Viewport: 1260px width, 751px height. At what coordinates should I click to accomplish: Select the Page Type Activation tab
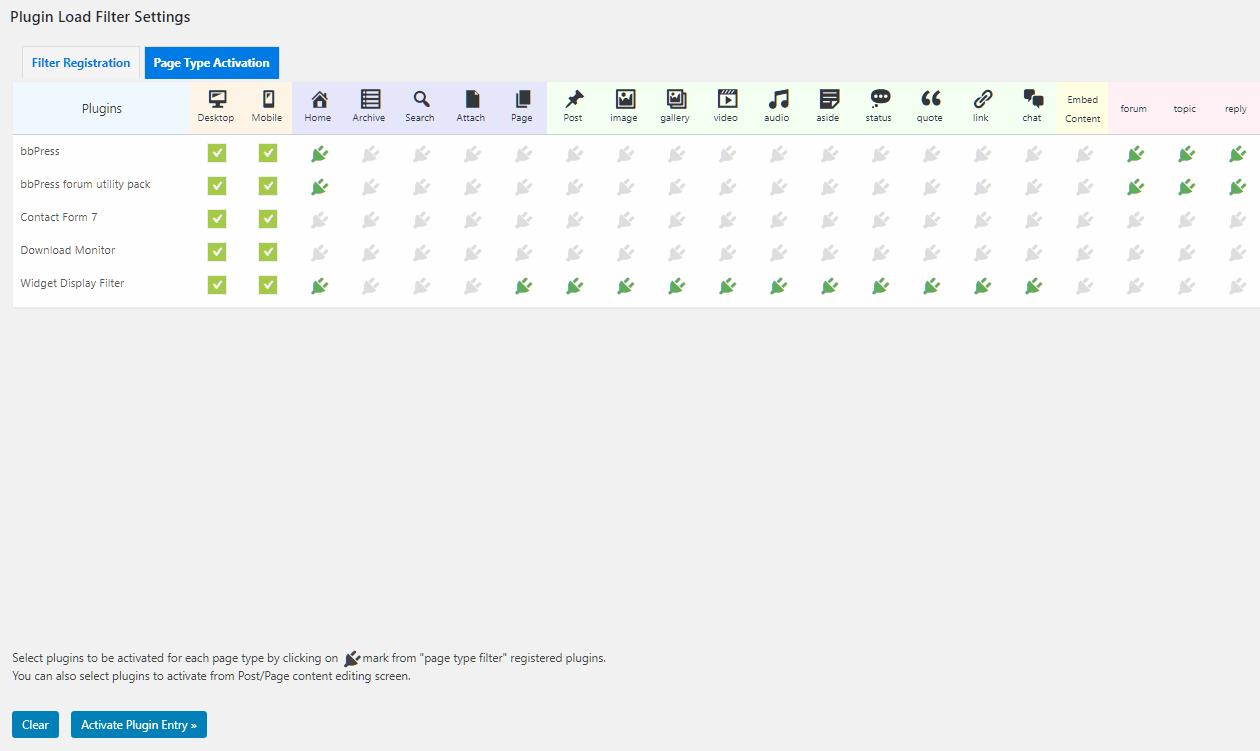(x=211, y=62)
